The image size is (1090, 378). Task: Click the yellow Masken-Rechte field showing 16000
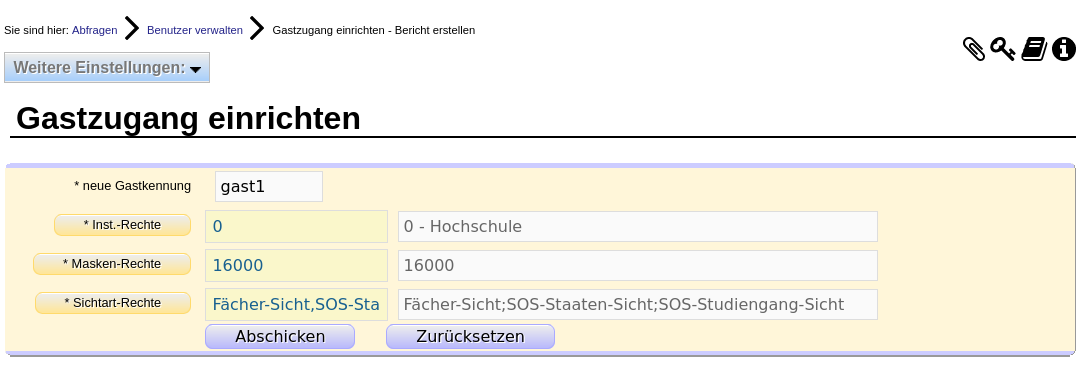click(x=296, y=265)
